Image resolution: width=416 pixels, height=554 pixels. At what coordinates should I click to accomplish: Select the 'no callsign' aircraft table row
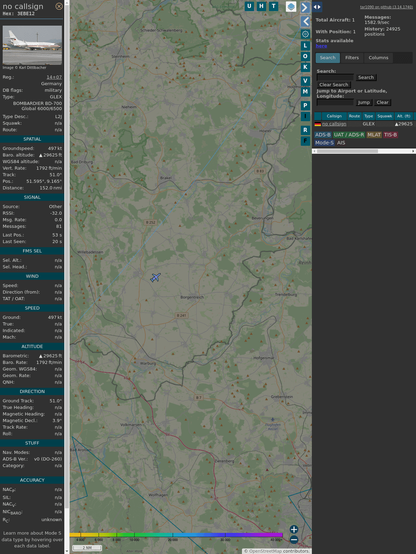pyautogui.click(x=364, y=124)
